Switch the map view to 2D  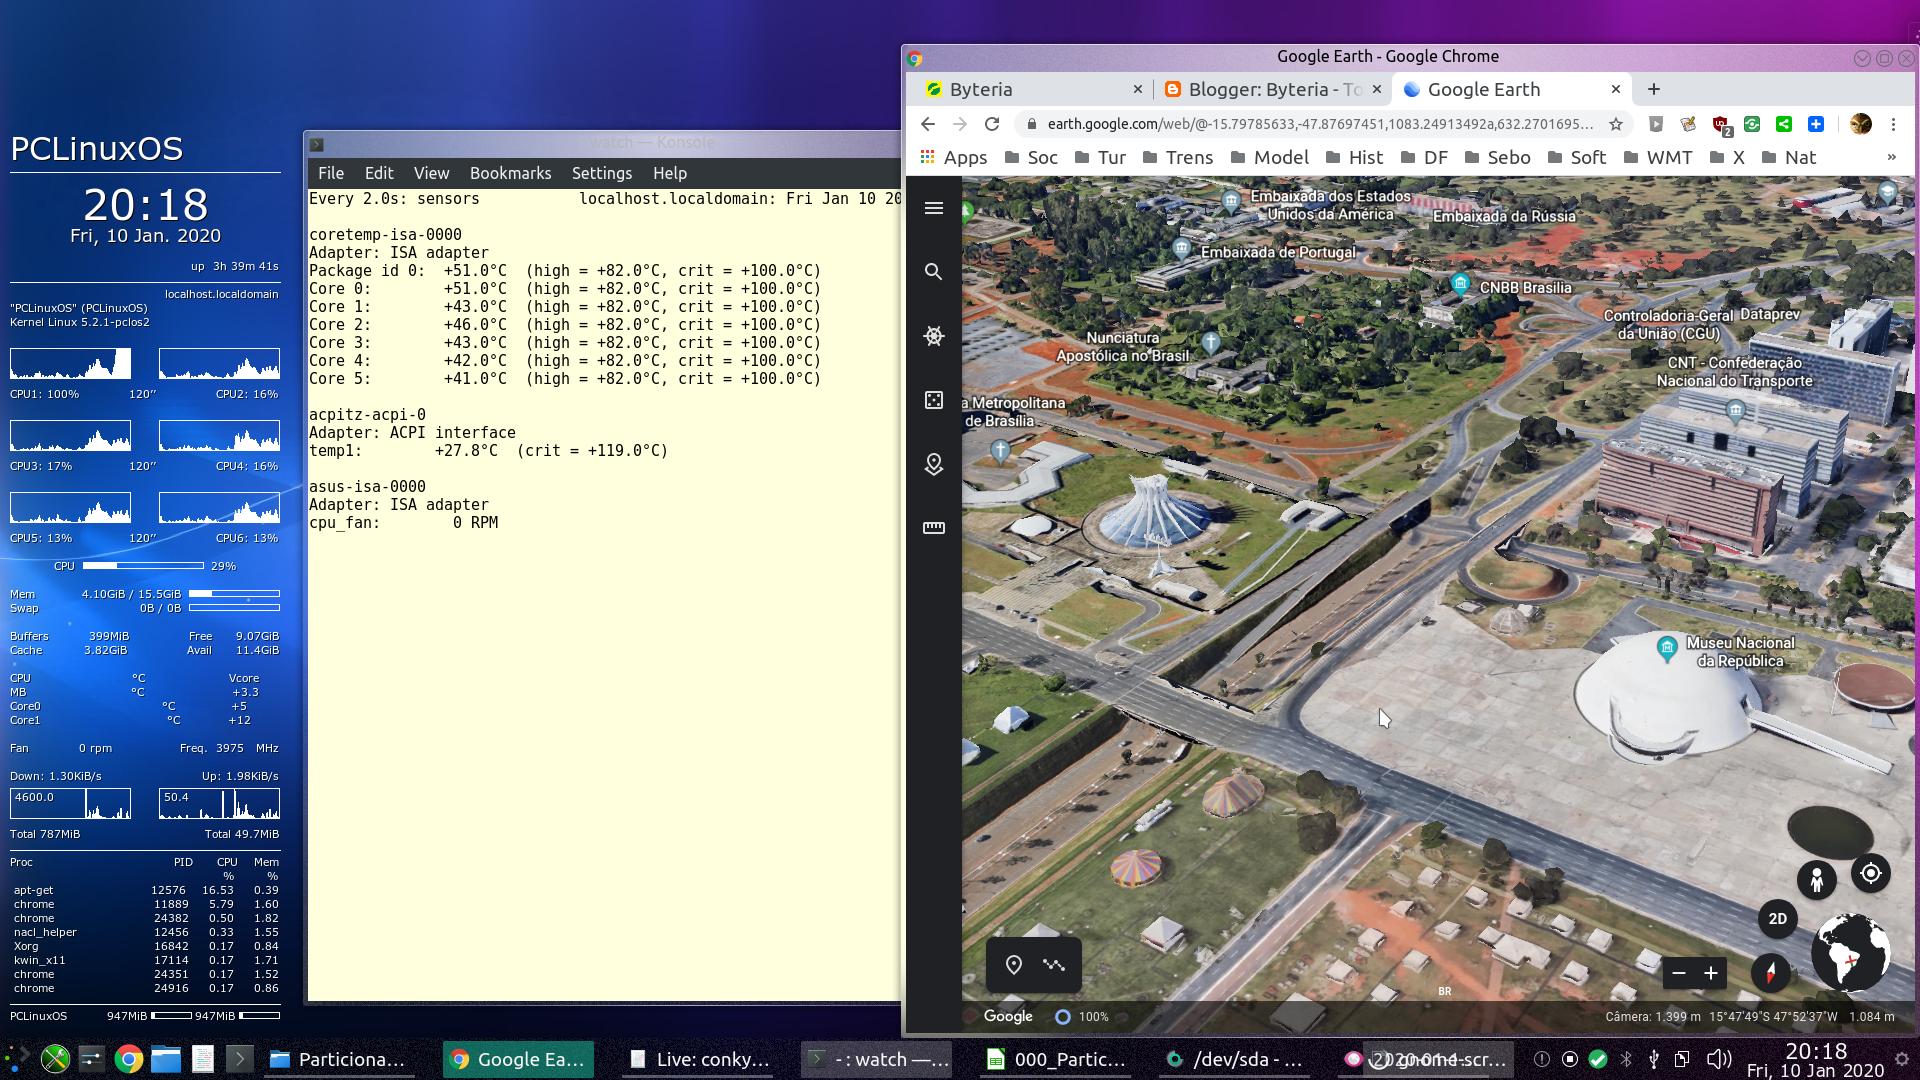point(1778,919)
